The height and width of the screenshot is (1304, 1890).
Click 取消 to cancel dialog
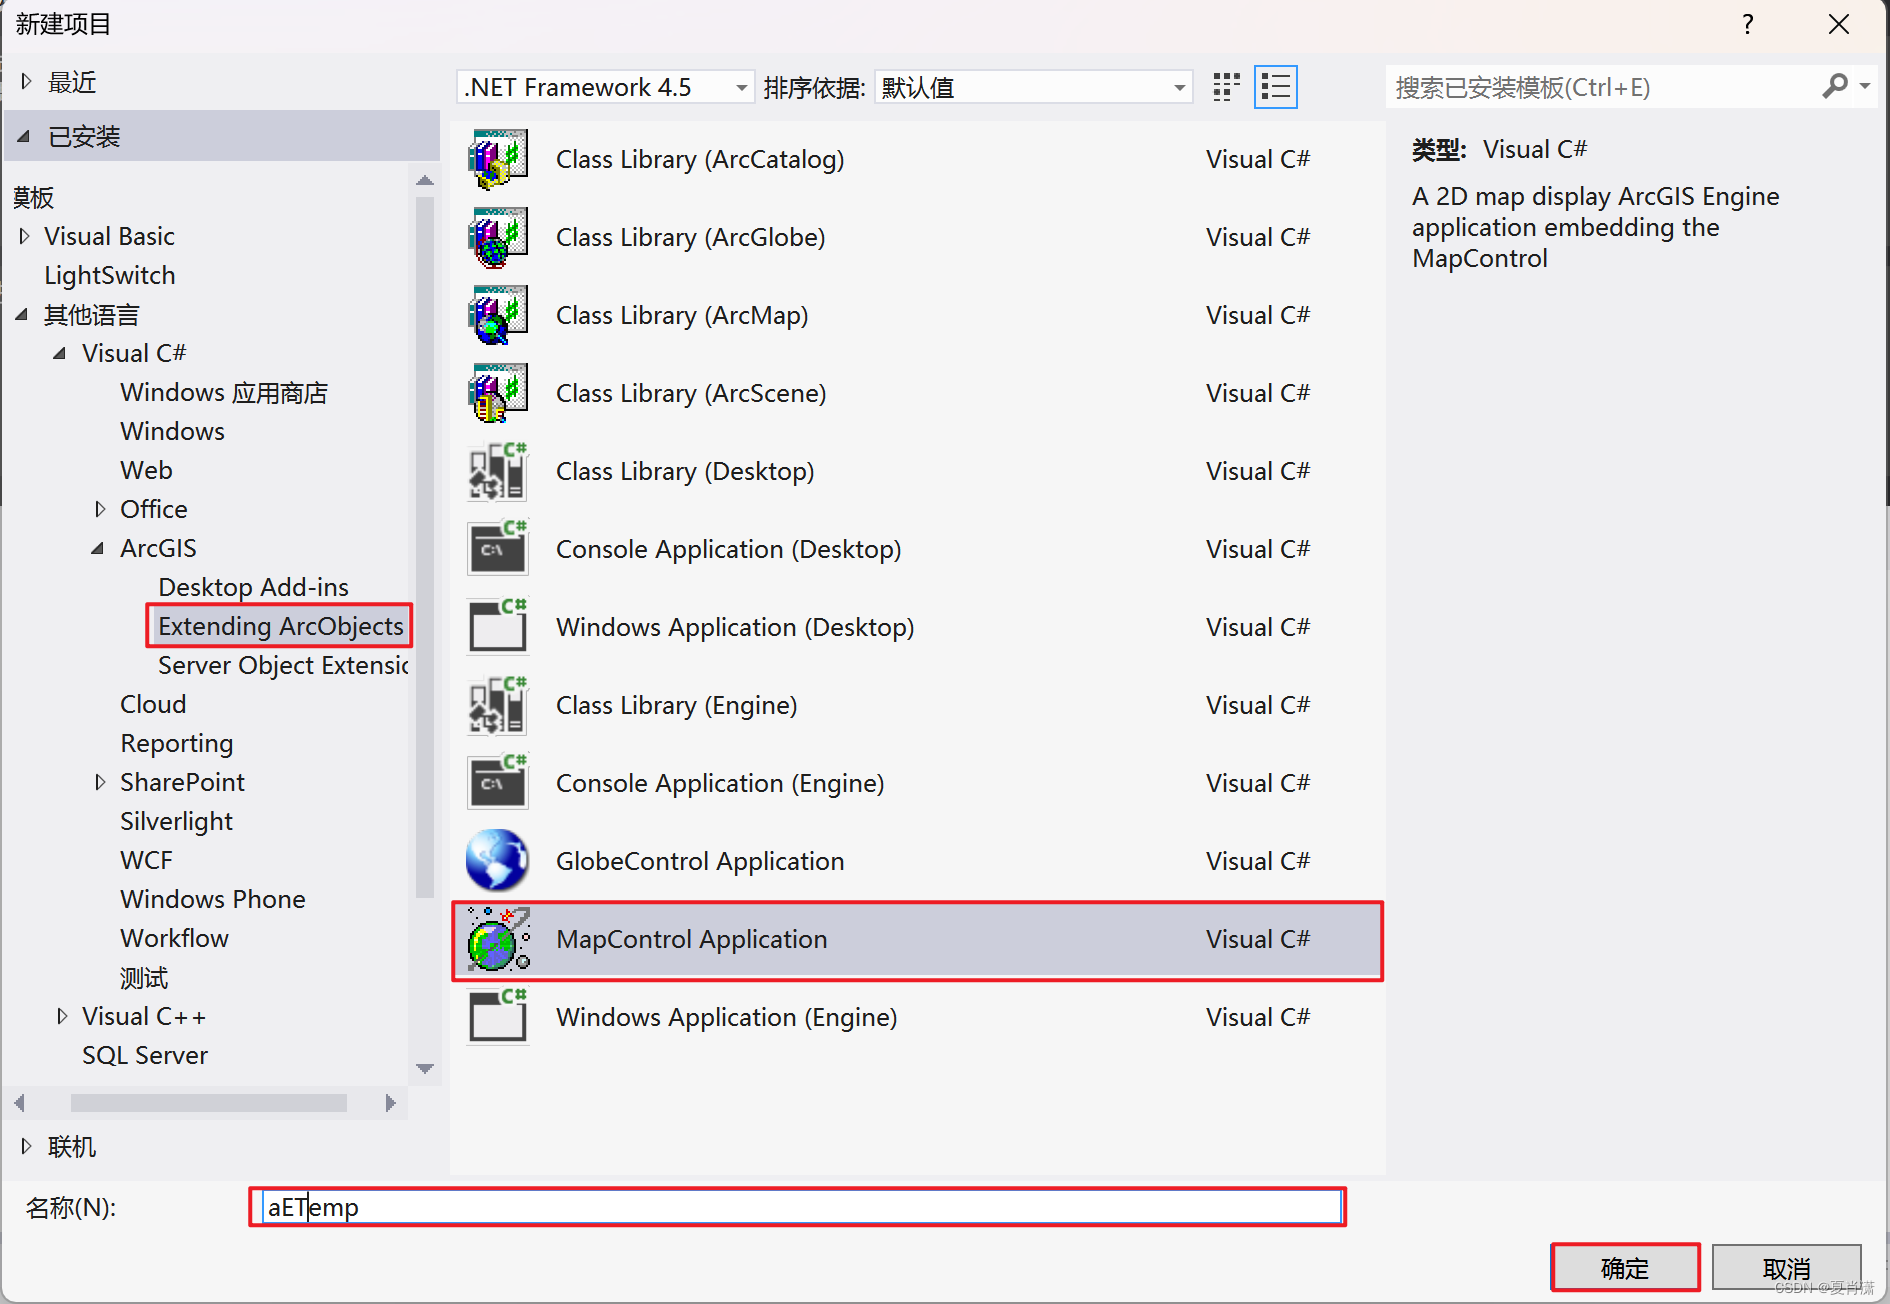coord(1786,1268)
